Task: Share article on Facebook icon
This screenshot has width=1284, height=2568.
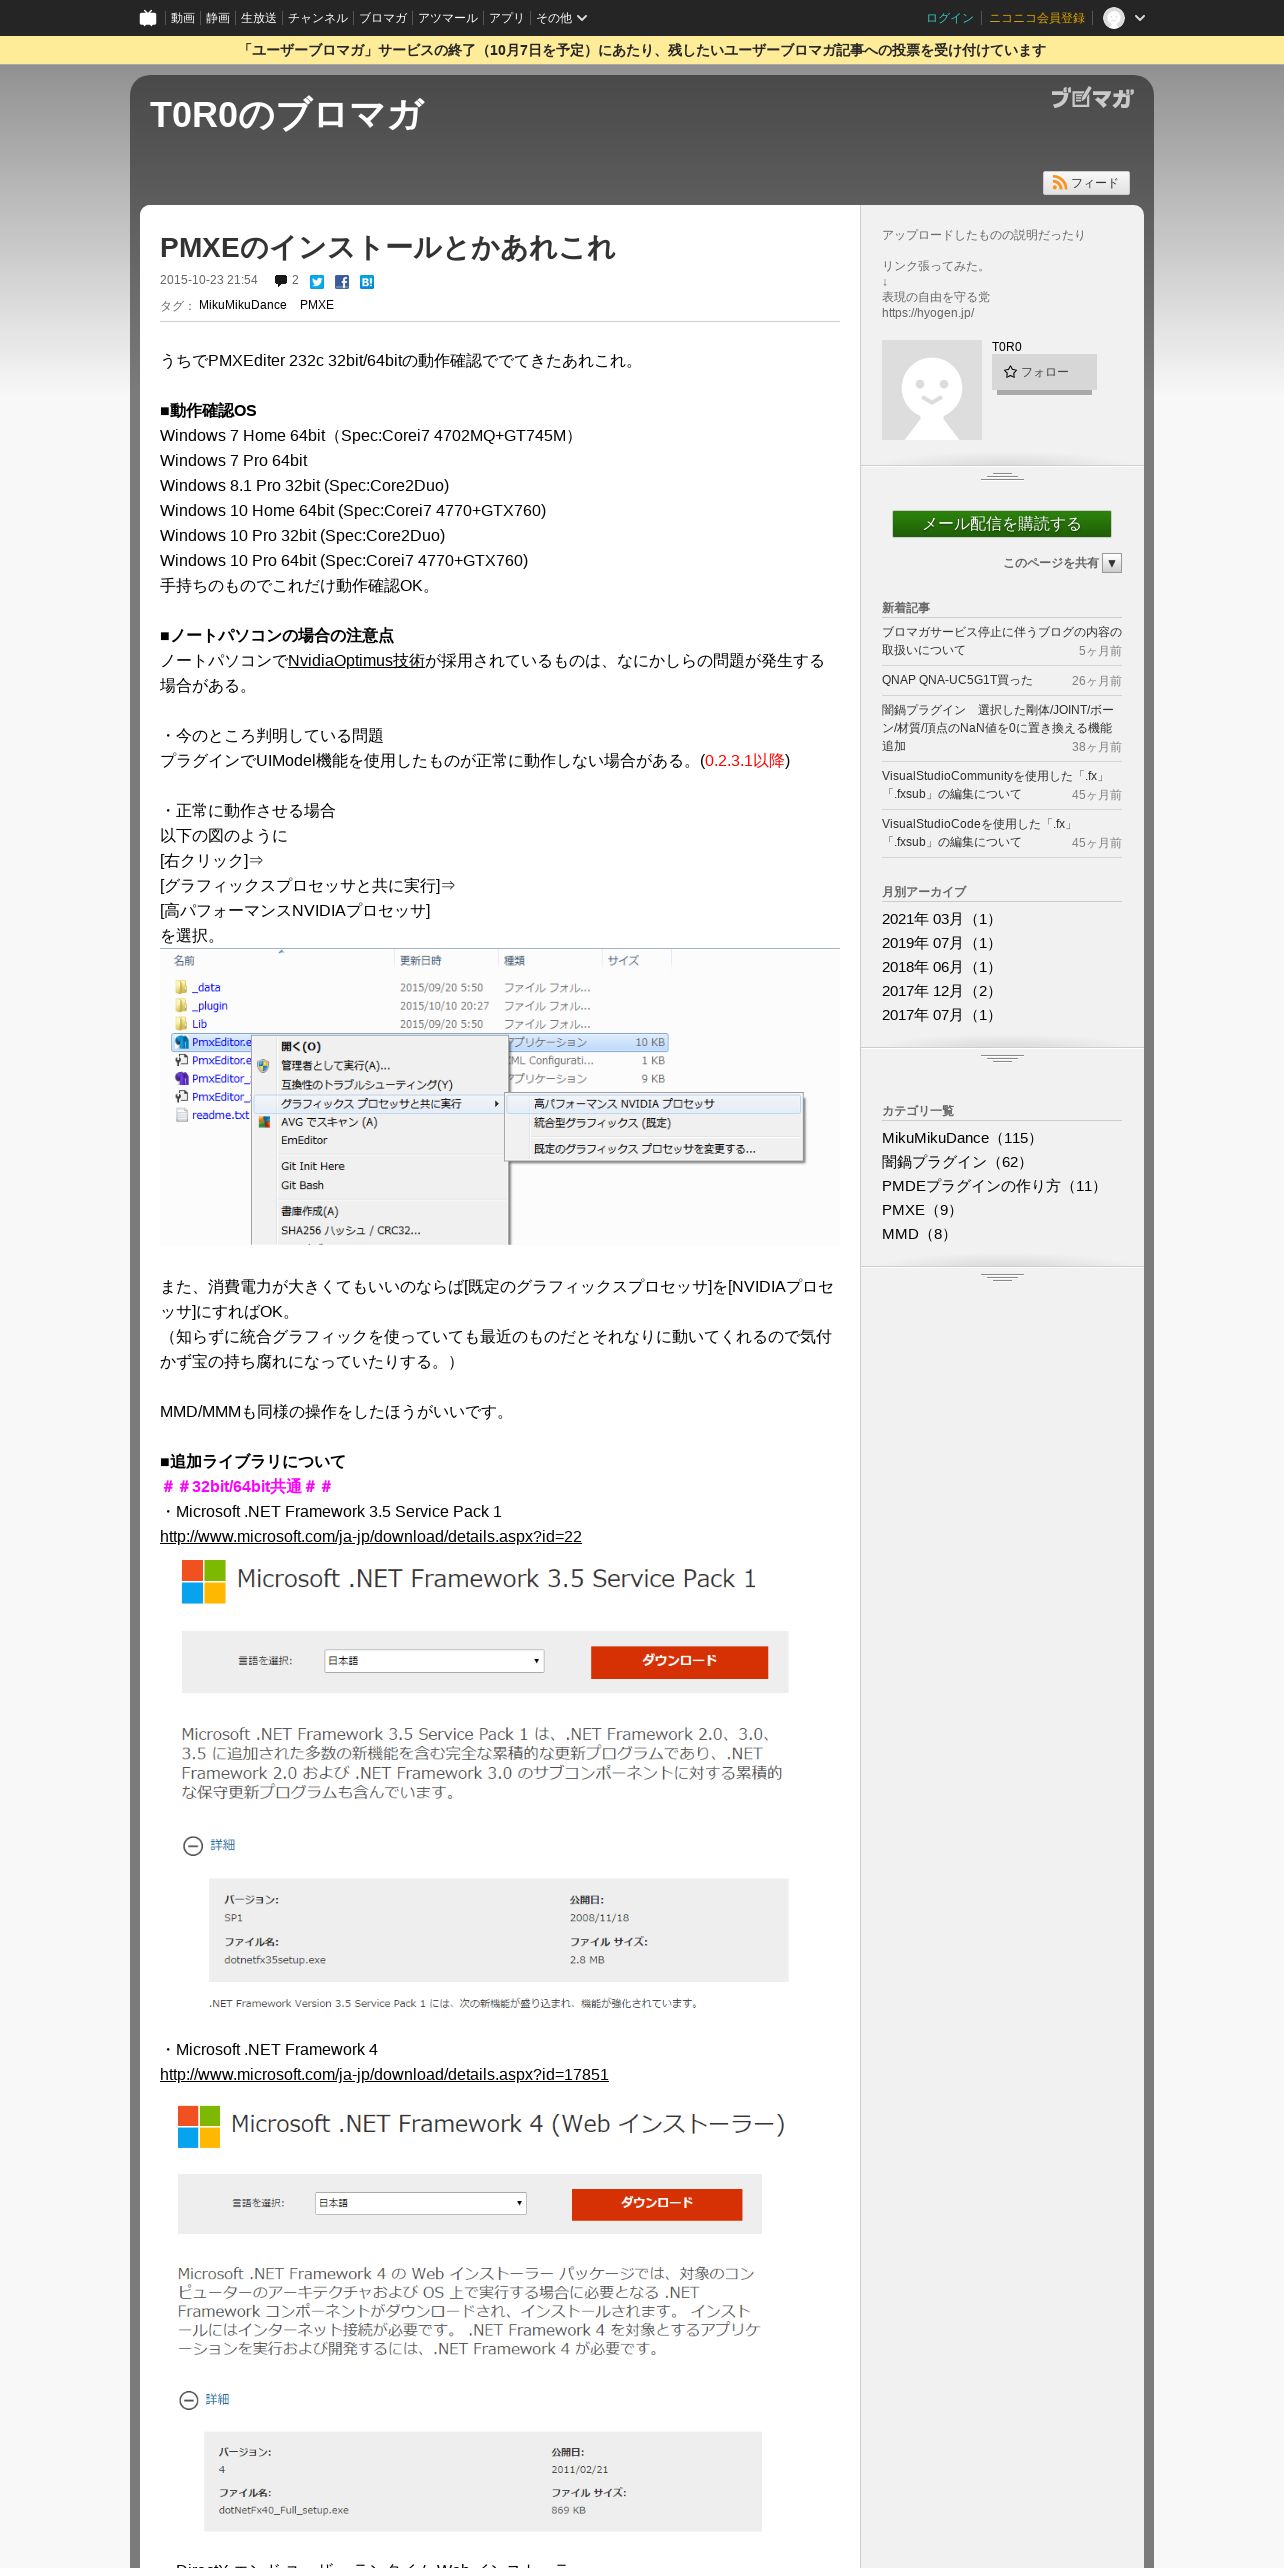Action: (x=342, y=282)
